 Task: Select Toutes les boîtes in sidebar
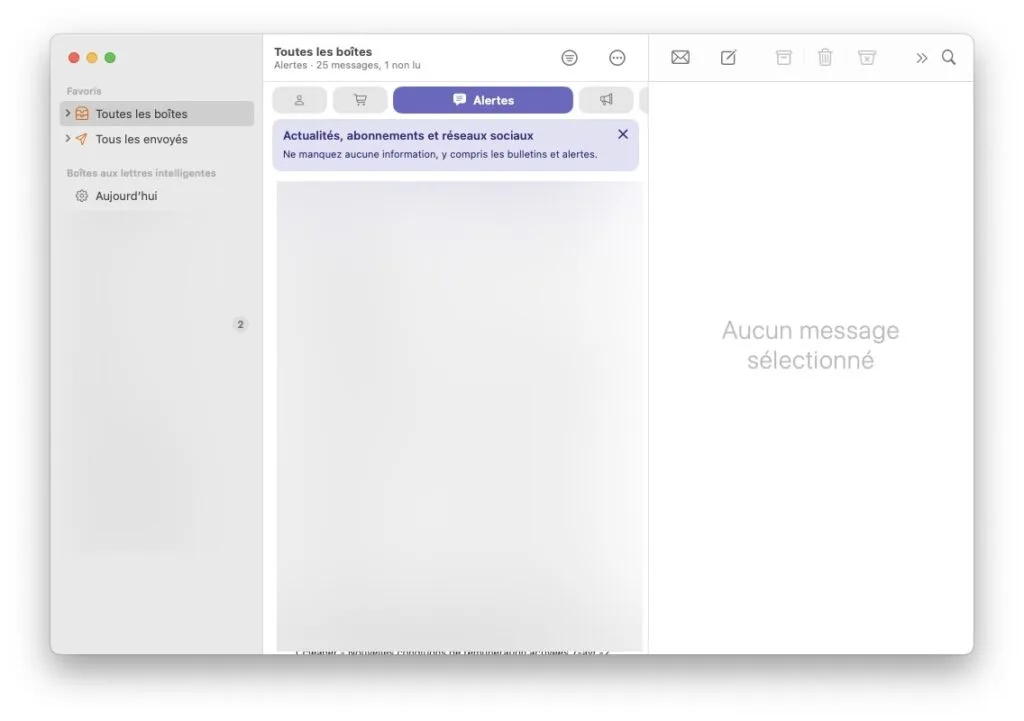[157, 114]
